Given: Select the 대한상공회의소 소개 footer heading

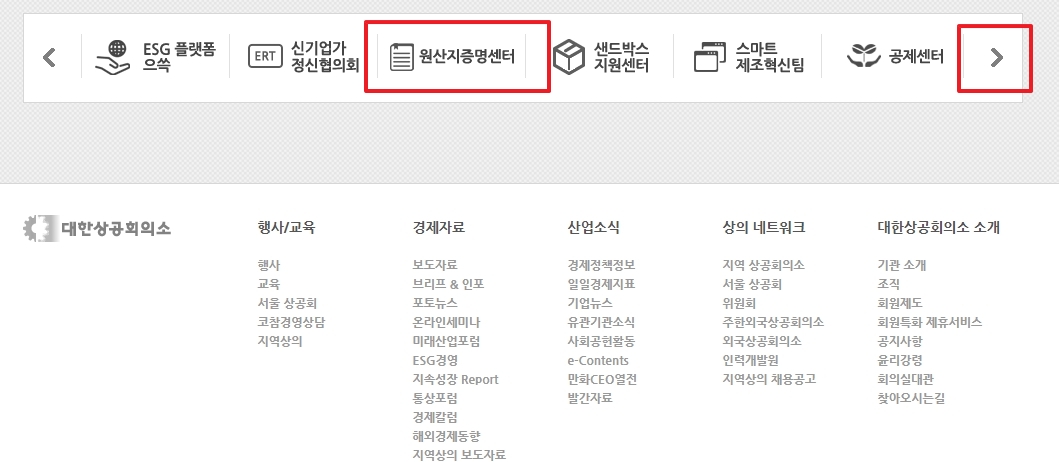Looking at the screenshot, I should click(x=938, y=228).
